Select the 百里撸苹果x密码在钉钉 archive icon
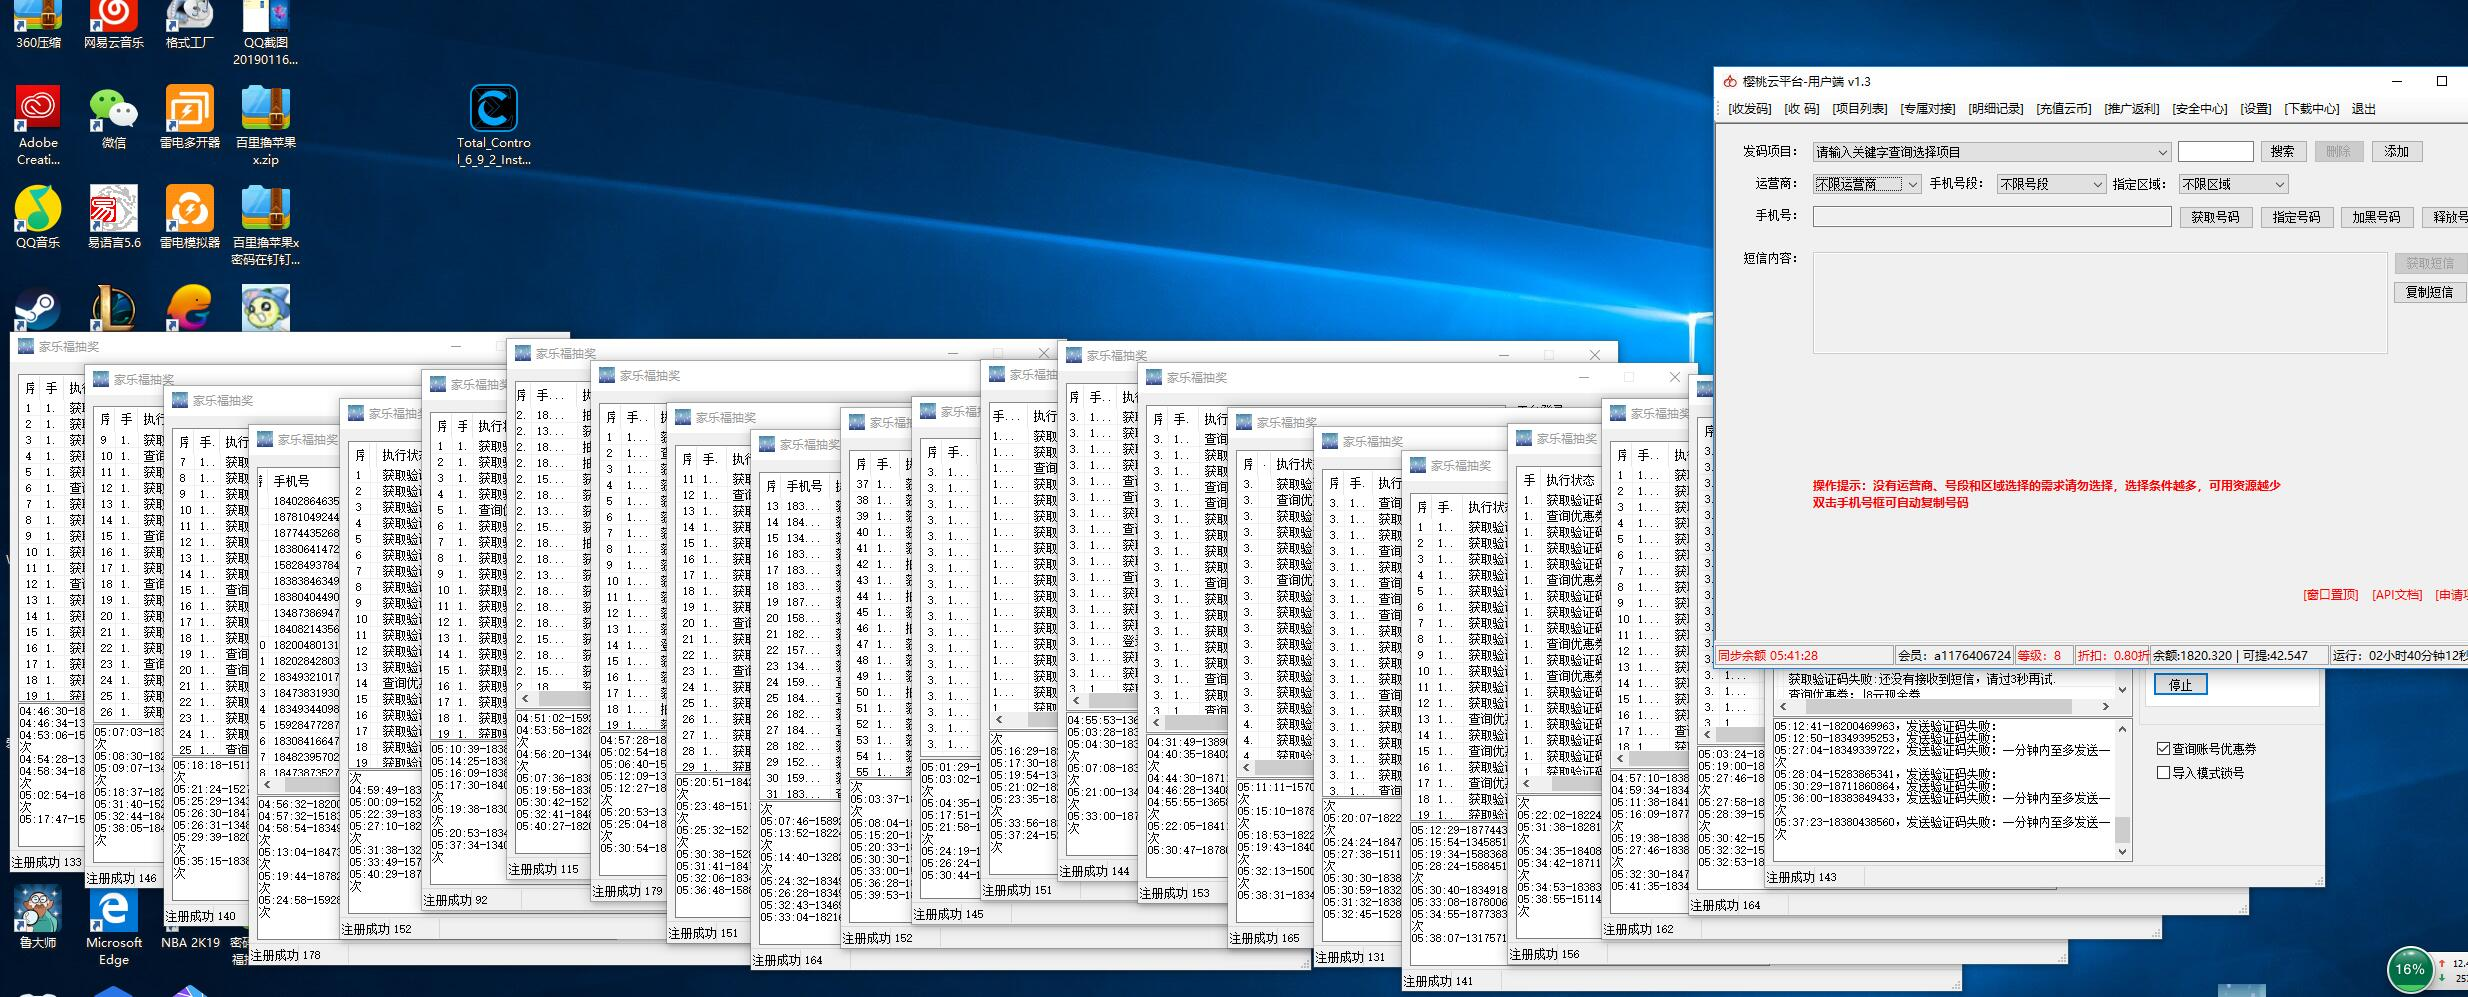This screenshot has width=2468, height=997. pos(266,225)
